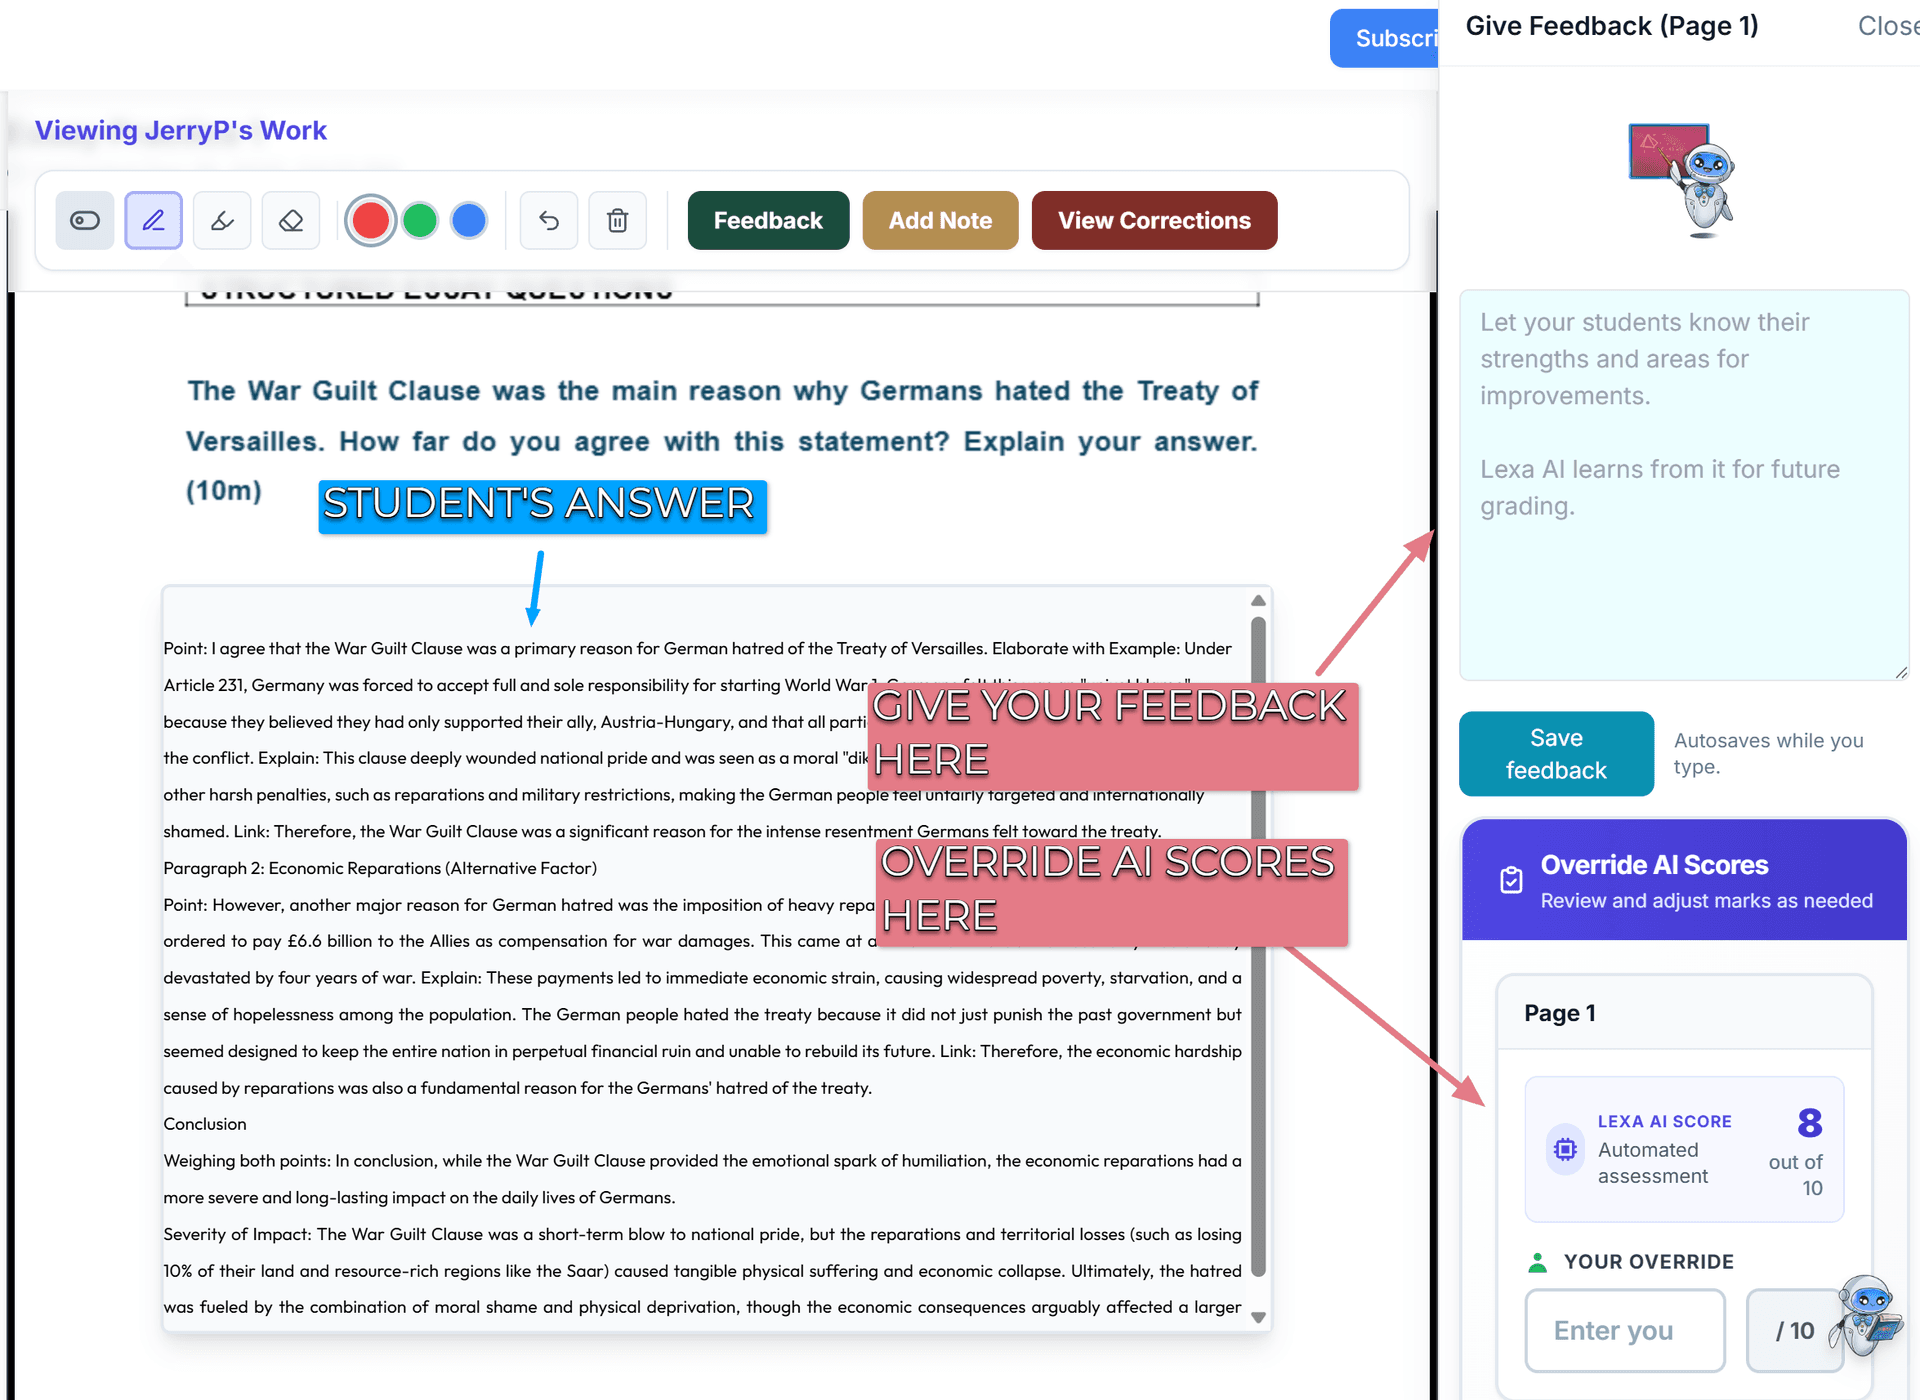The height and width of the screenshot is (1400, 1920).
Task: Click the green person icon beside Your Override
Action: tap(1538, 1262)
